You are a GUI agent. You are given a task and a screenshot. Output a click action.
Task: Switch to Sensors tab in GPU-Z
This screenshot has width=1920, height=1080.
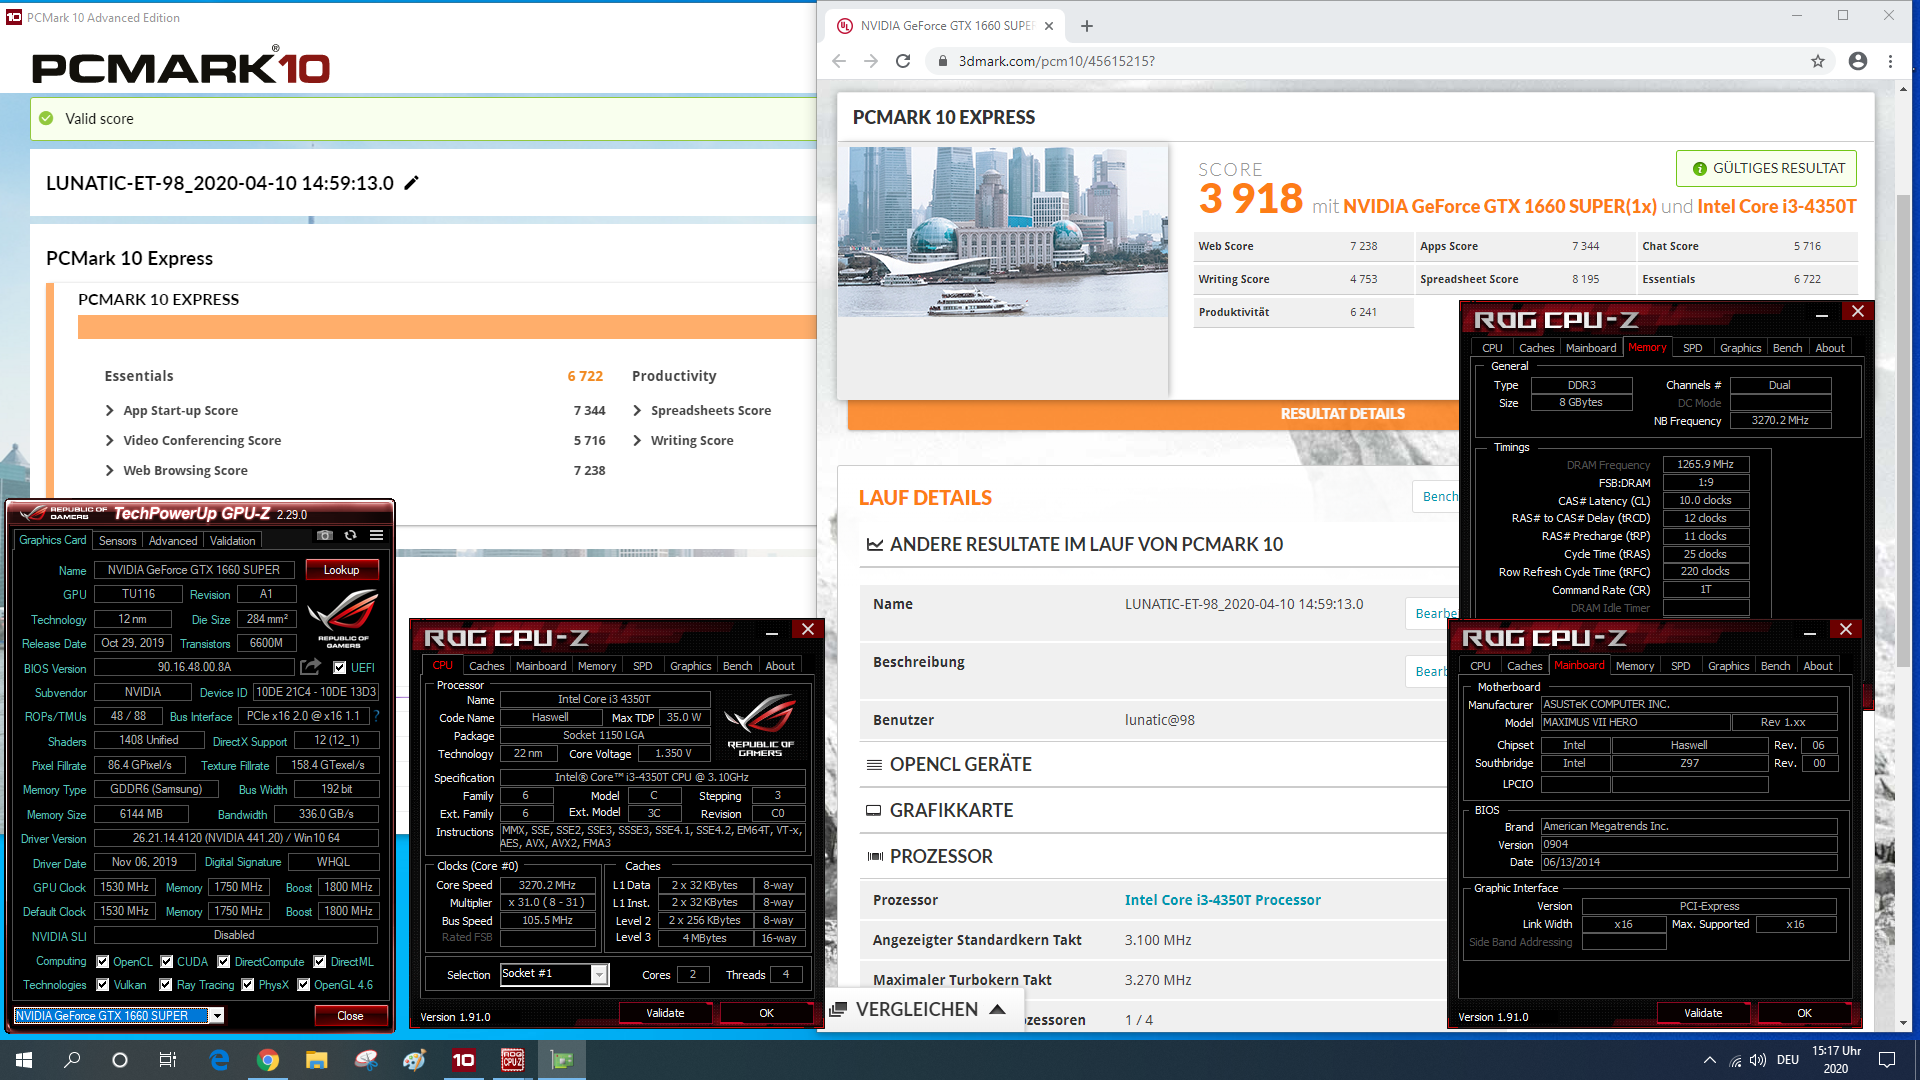(x=117, y=541)
